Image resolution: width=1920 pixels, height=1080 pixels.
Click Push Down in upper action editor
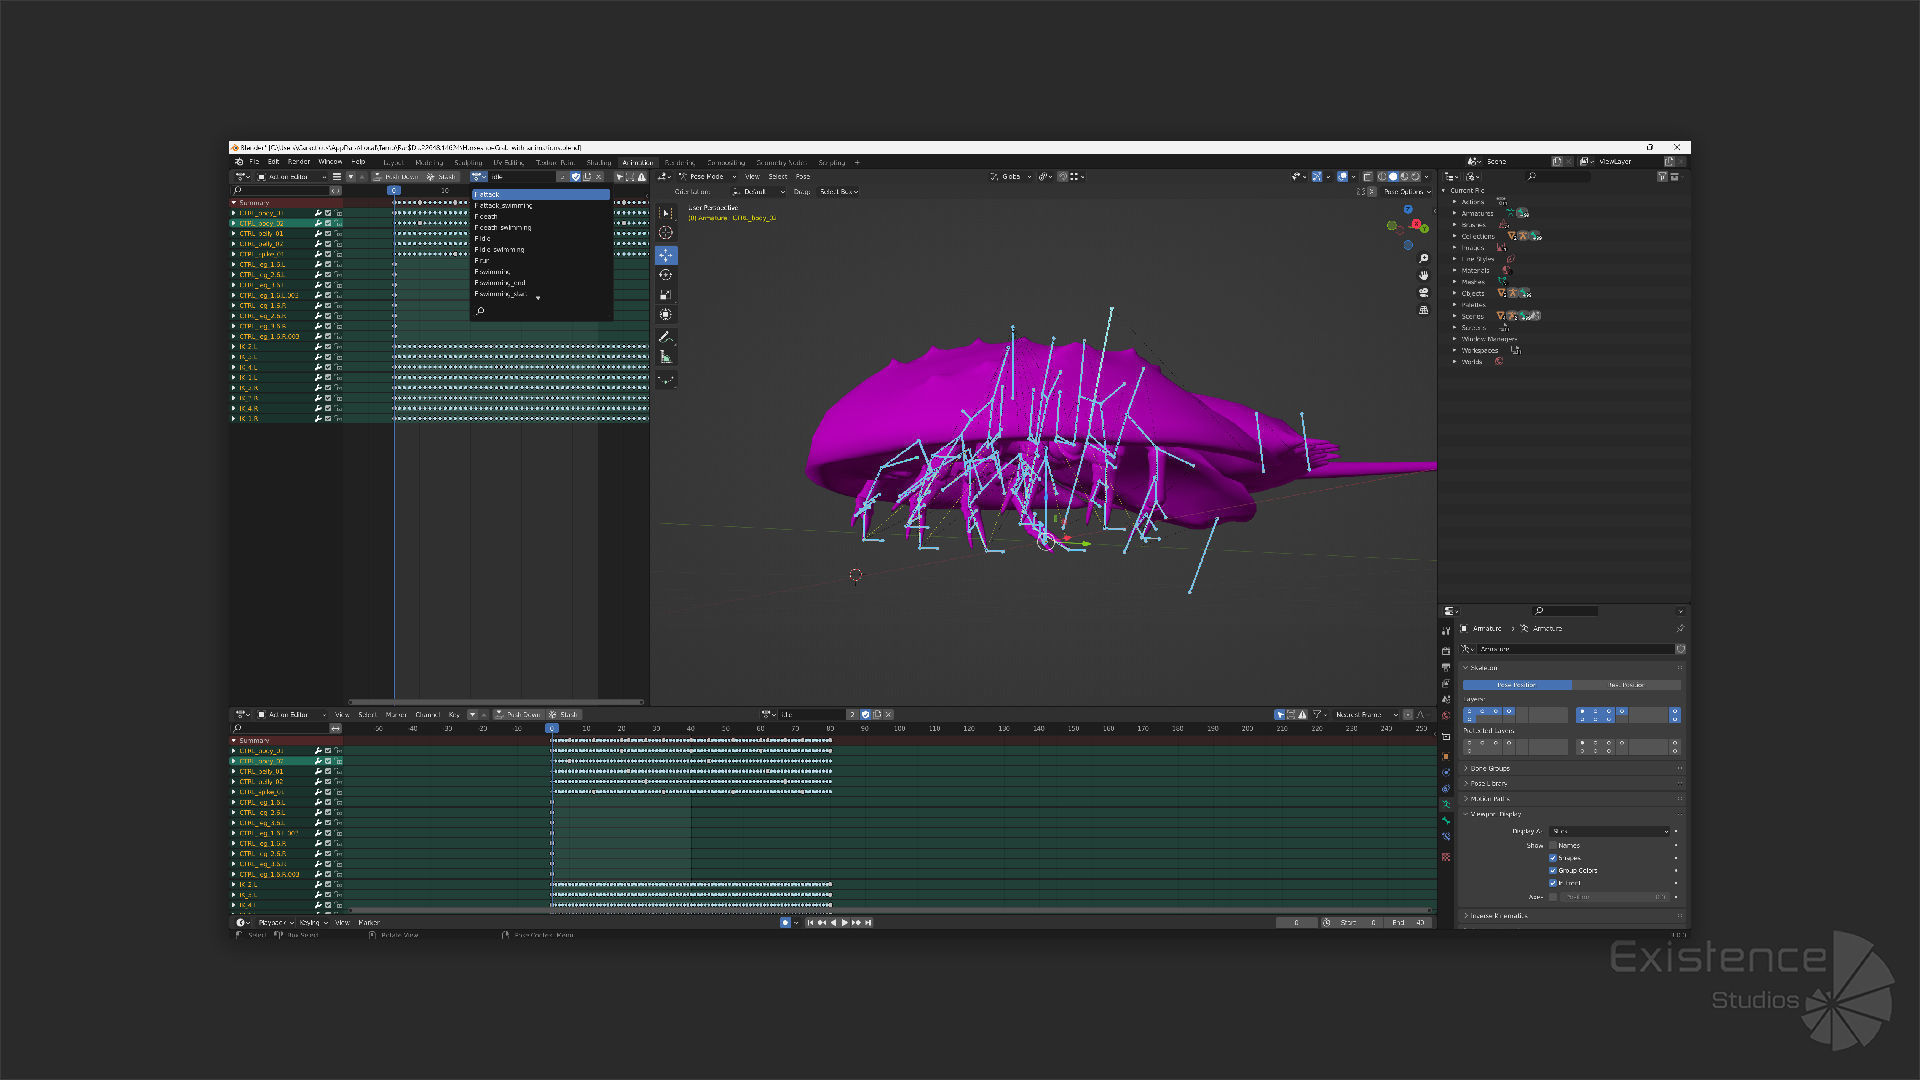click(397, 177)
